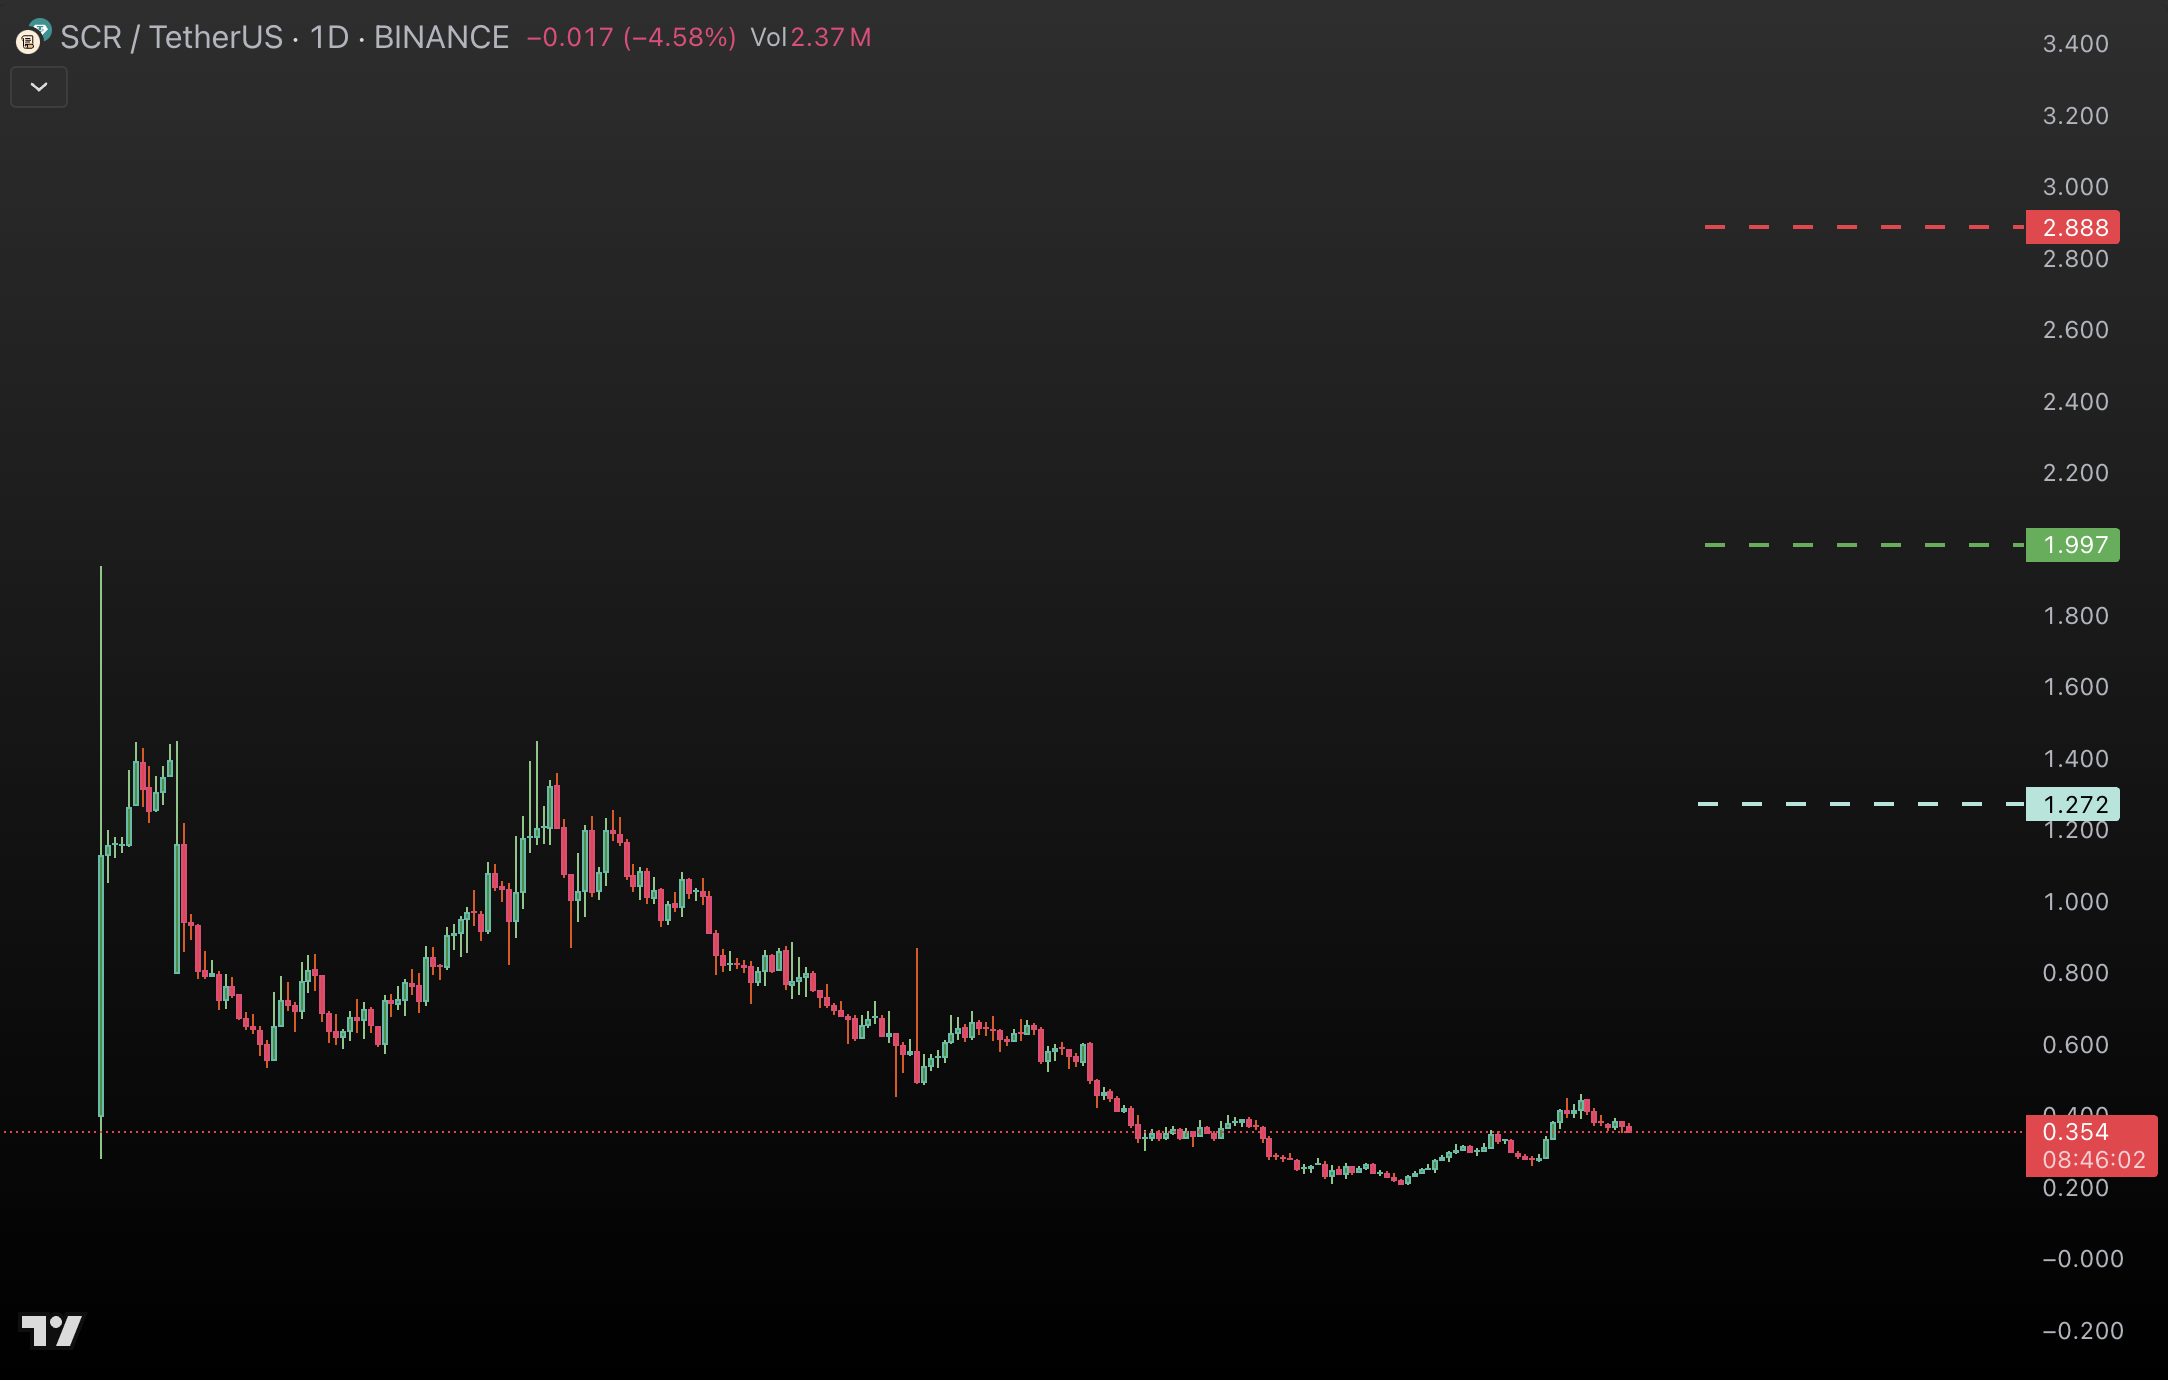Click the 1.400 price axis label
Viewport: 2168px width, 1380px height.
point(2075,759)
